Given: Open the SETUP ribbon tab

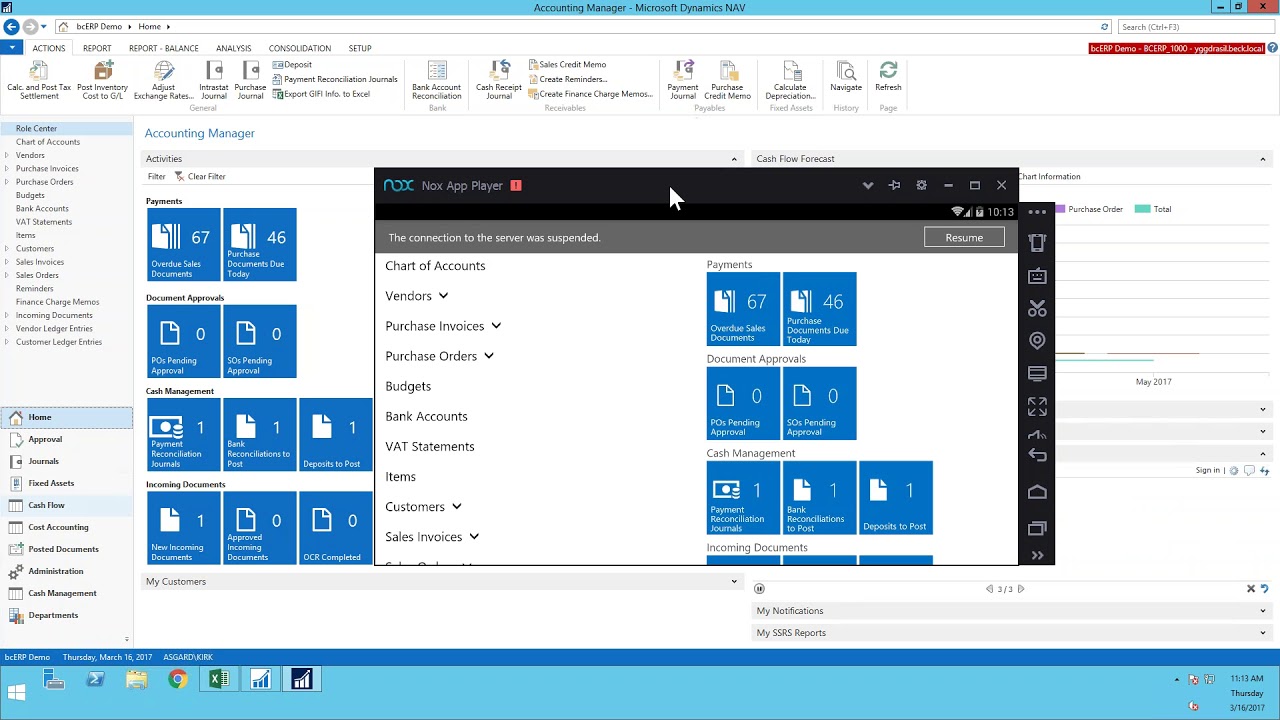Looking at the screenshot, I should coord(360,48).
